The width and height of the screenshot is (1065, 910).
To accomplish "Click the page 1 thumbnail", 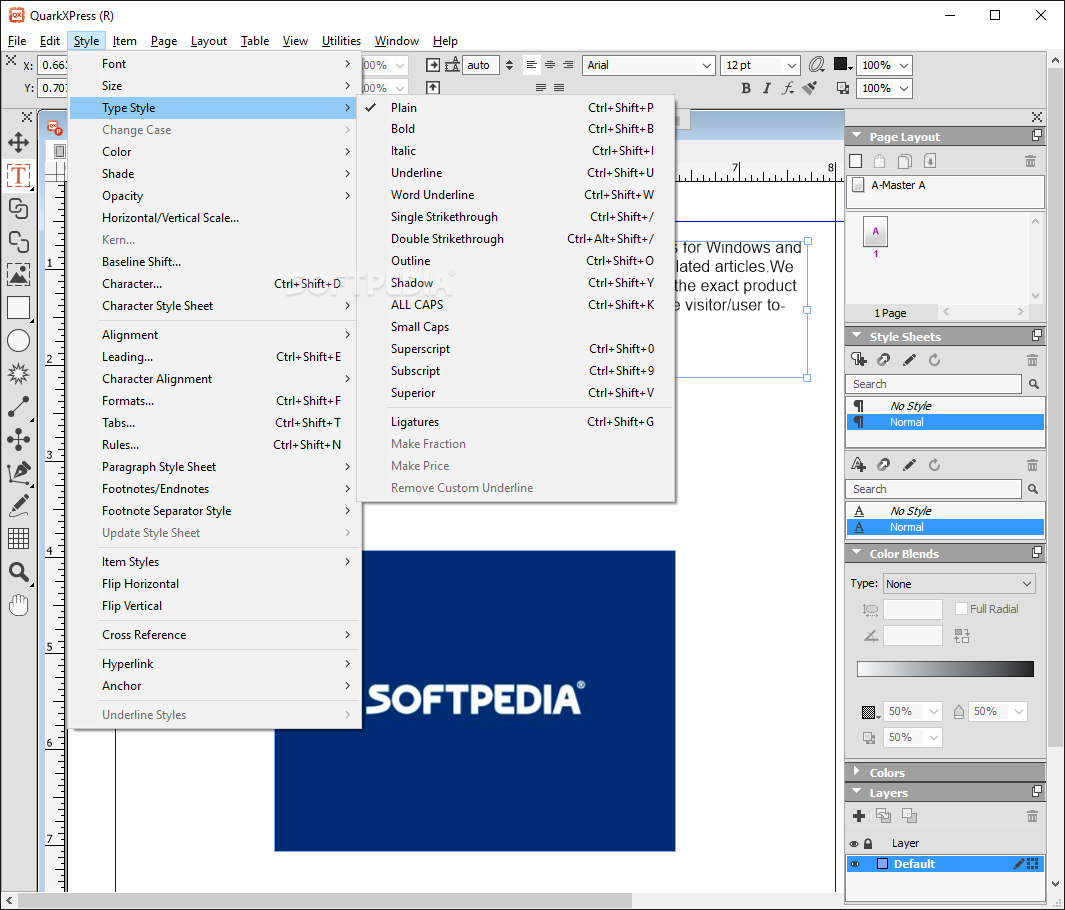I will point(876,232).
